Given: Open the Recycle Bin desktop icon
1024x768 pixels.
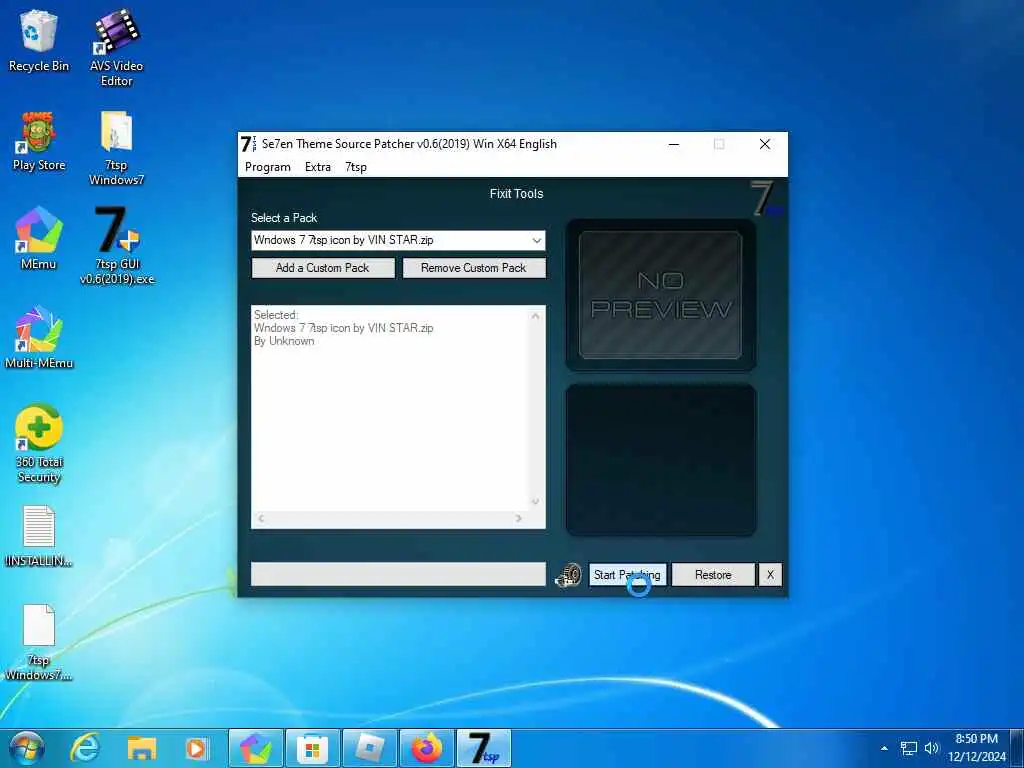Looking at the screenshot, I should coord(39,40).
